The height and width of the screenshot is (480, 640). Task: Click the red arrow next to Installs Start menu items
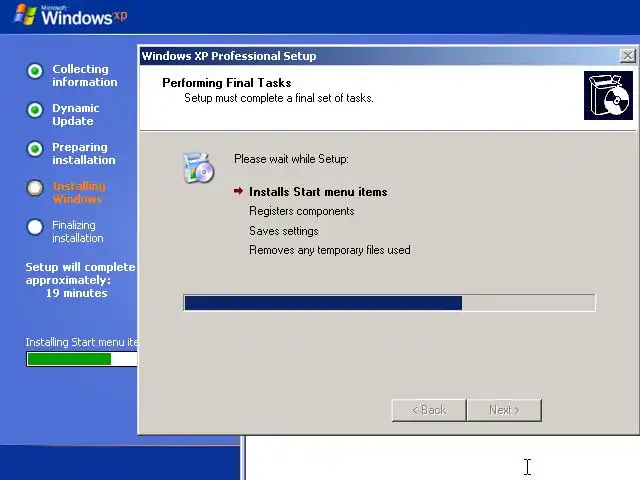[238, 191]
